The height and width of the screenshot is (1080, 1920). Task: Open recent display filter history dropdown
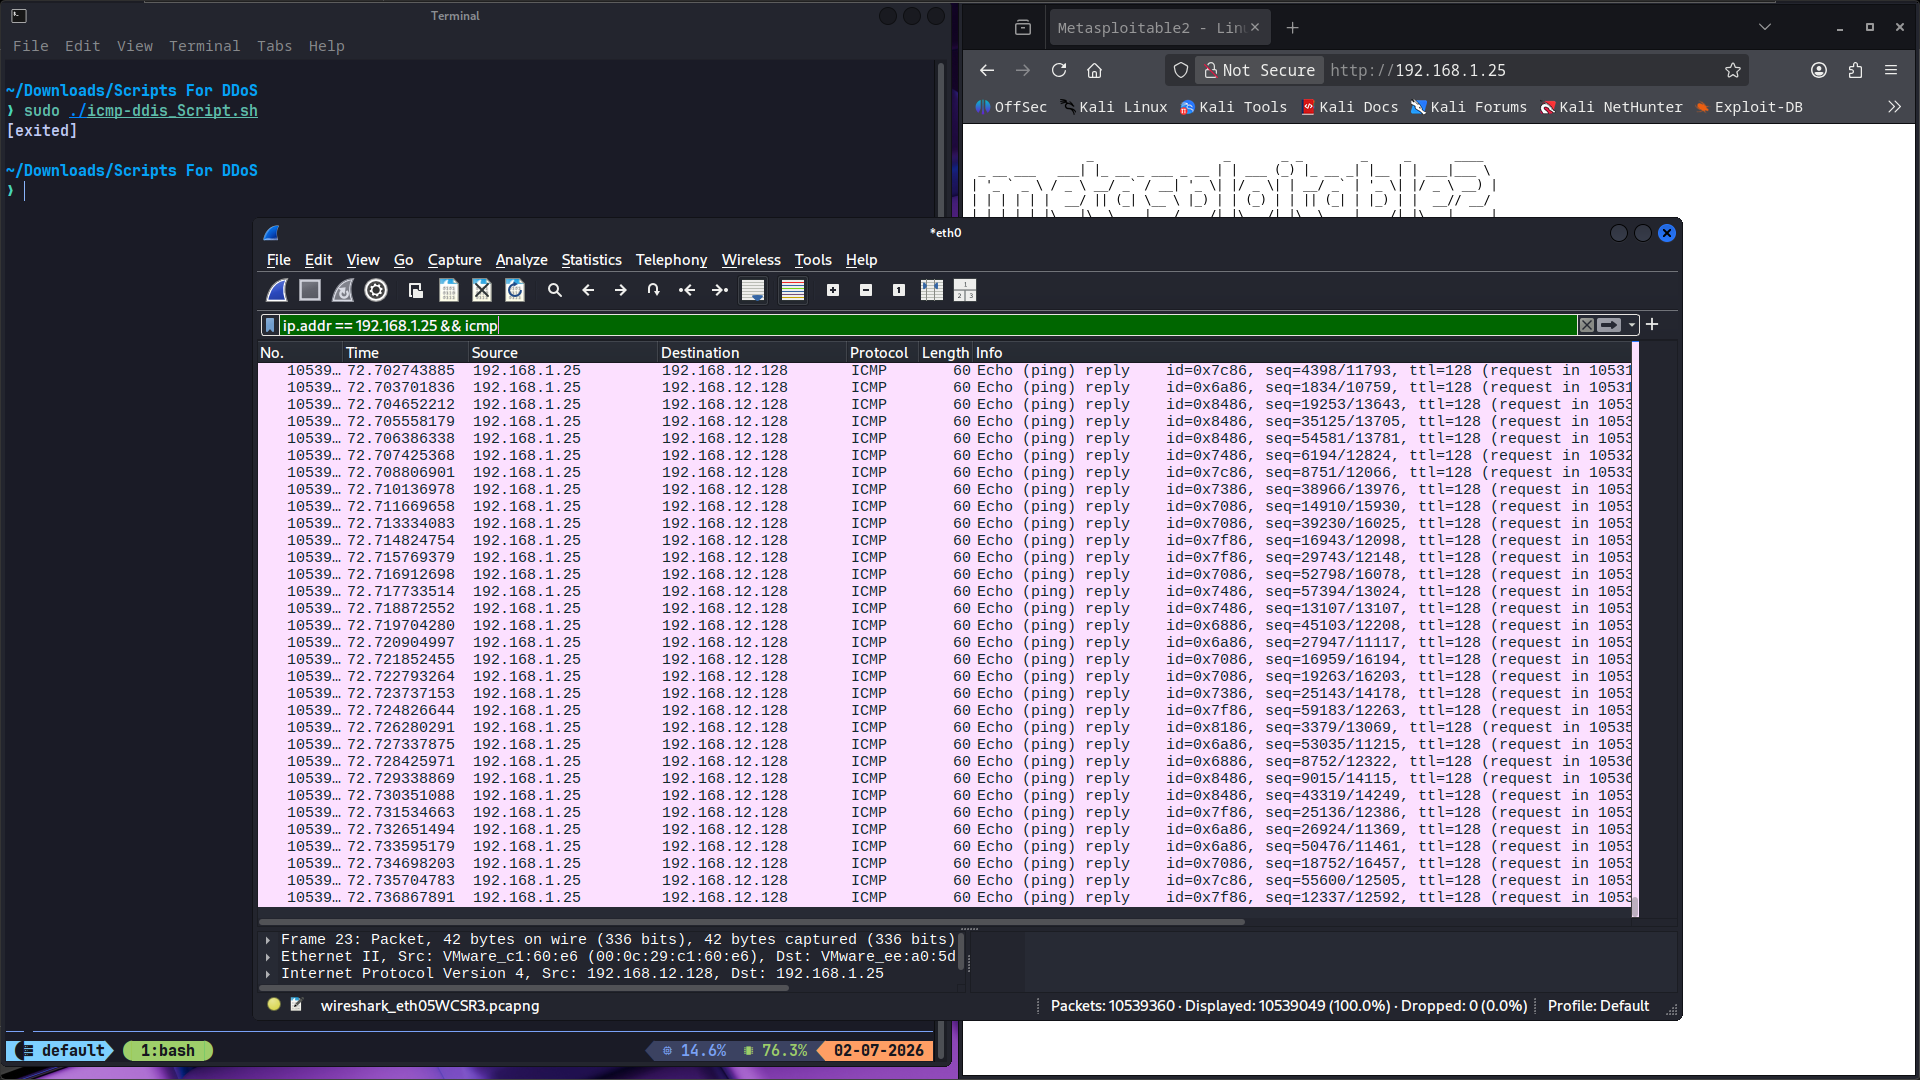1632,325
